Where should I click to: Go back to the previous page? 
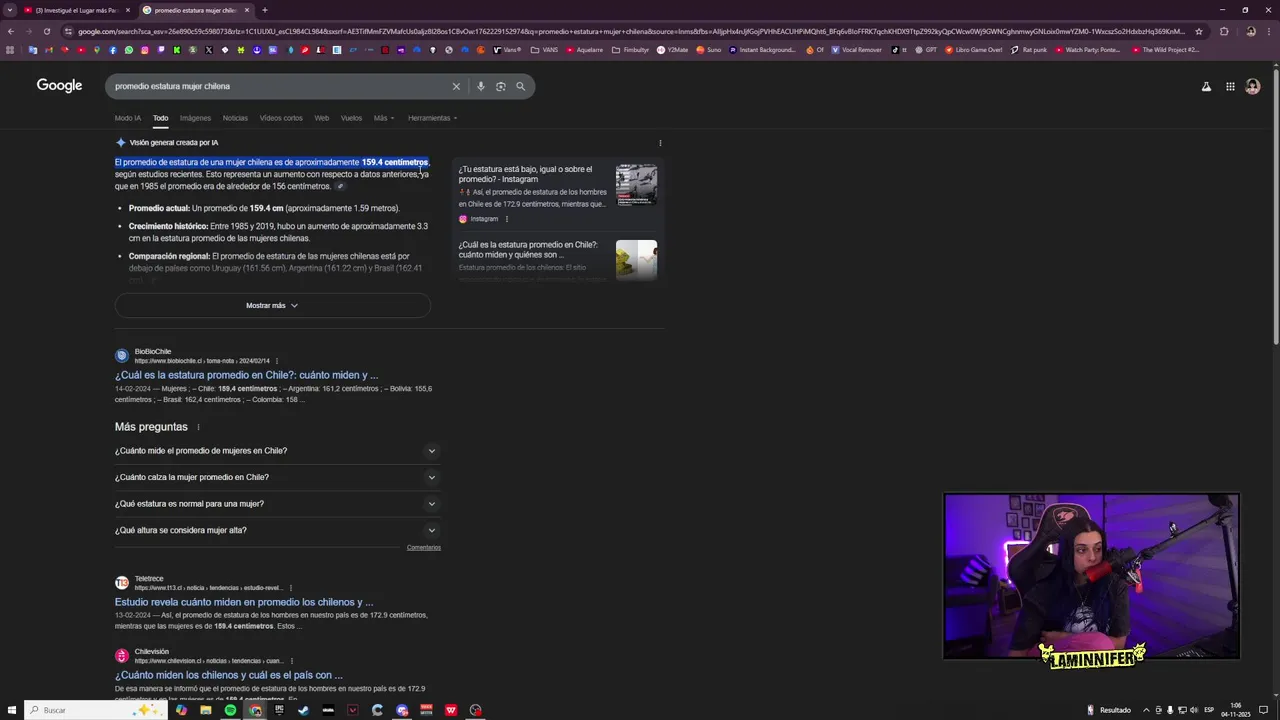pos(9,31)
